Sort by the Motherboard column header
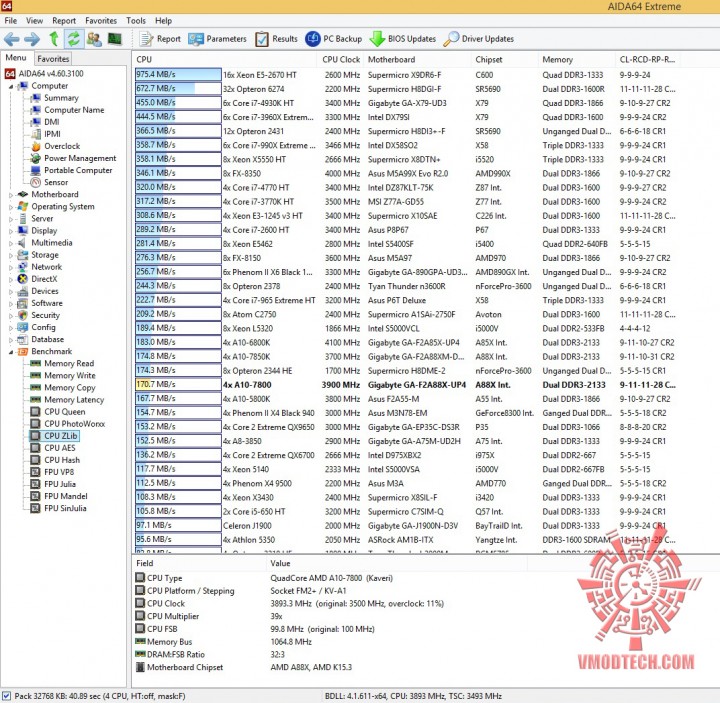 [417, 59]
